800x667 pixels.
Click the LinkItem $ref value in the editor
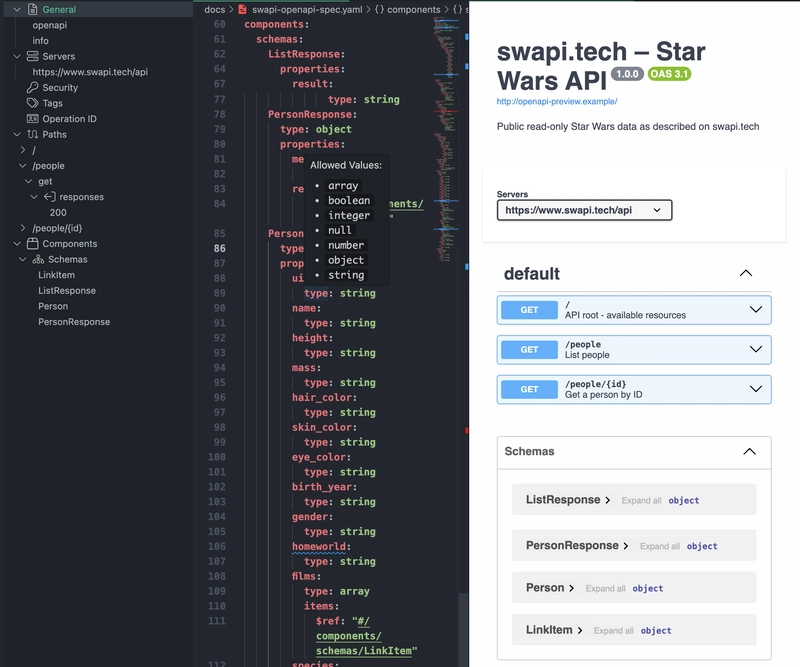(x=367, y=636)
